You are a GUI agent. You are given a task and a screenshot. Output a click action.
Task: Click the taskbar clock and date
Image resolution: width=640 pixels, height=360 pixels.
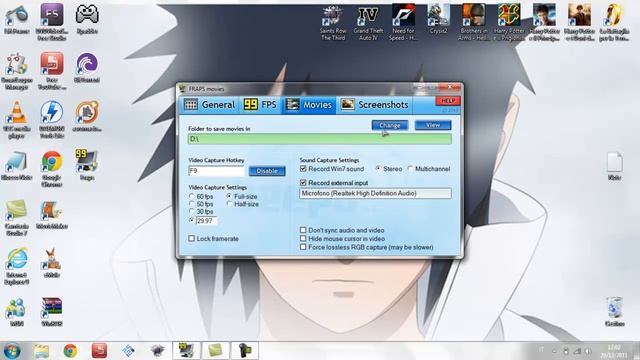click(x=614, y=351)
